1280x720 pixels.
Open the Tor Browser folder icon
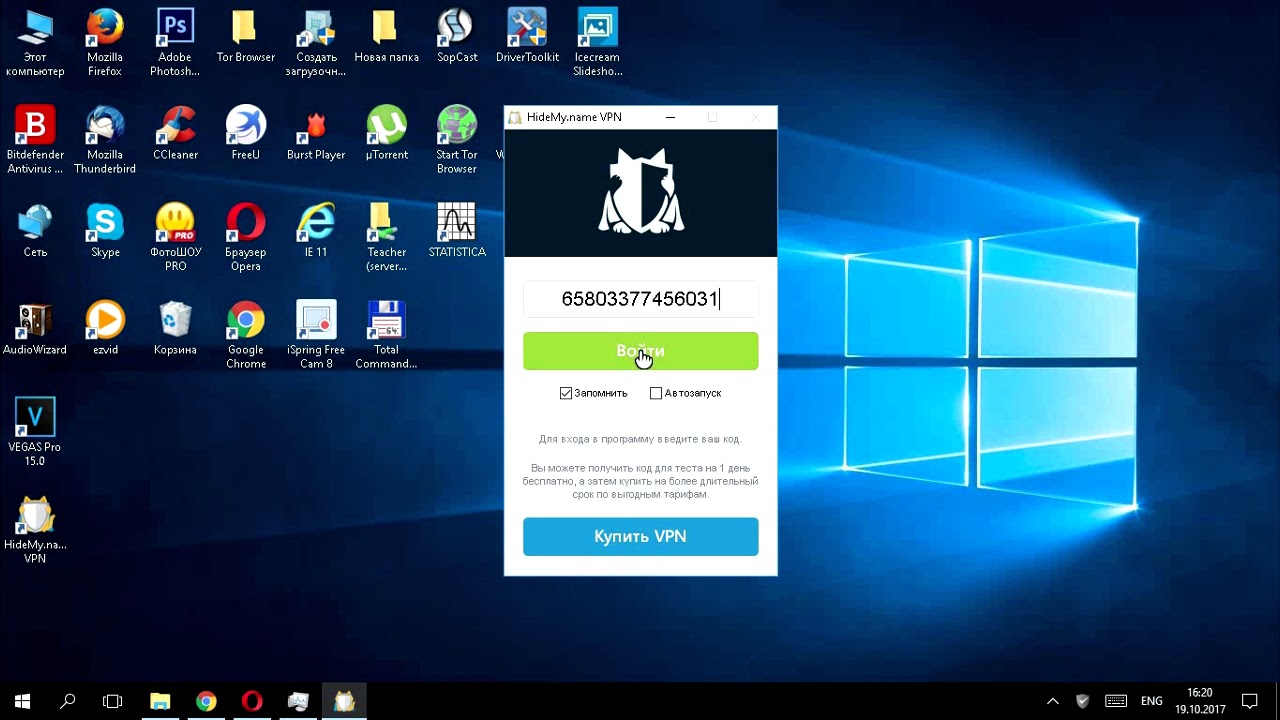(245, 36)
